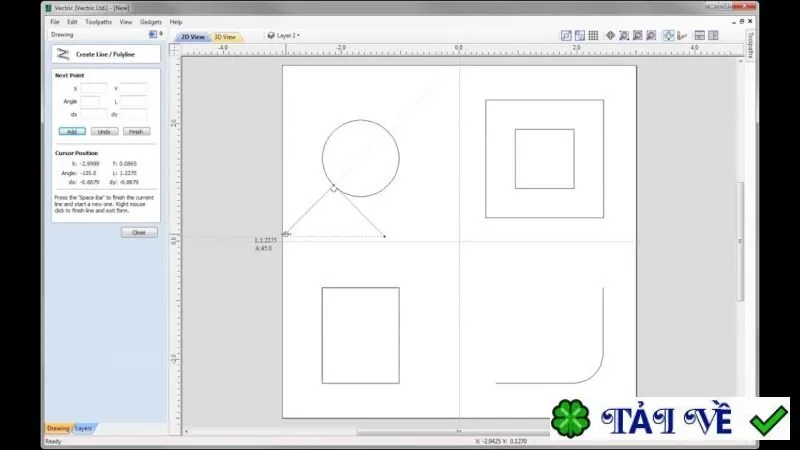Click the Finish button
This screenshot has width=800, height=450.
[136, 132]
